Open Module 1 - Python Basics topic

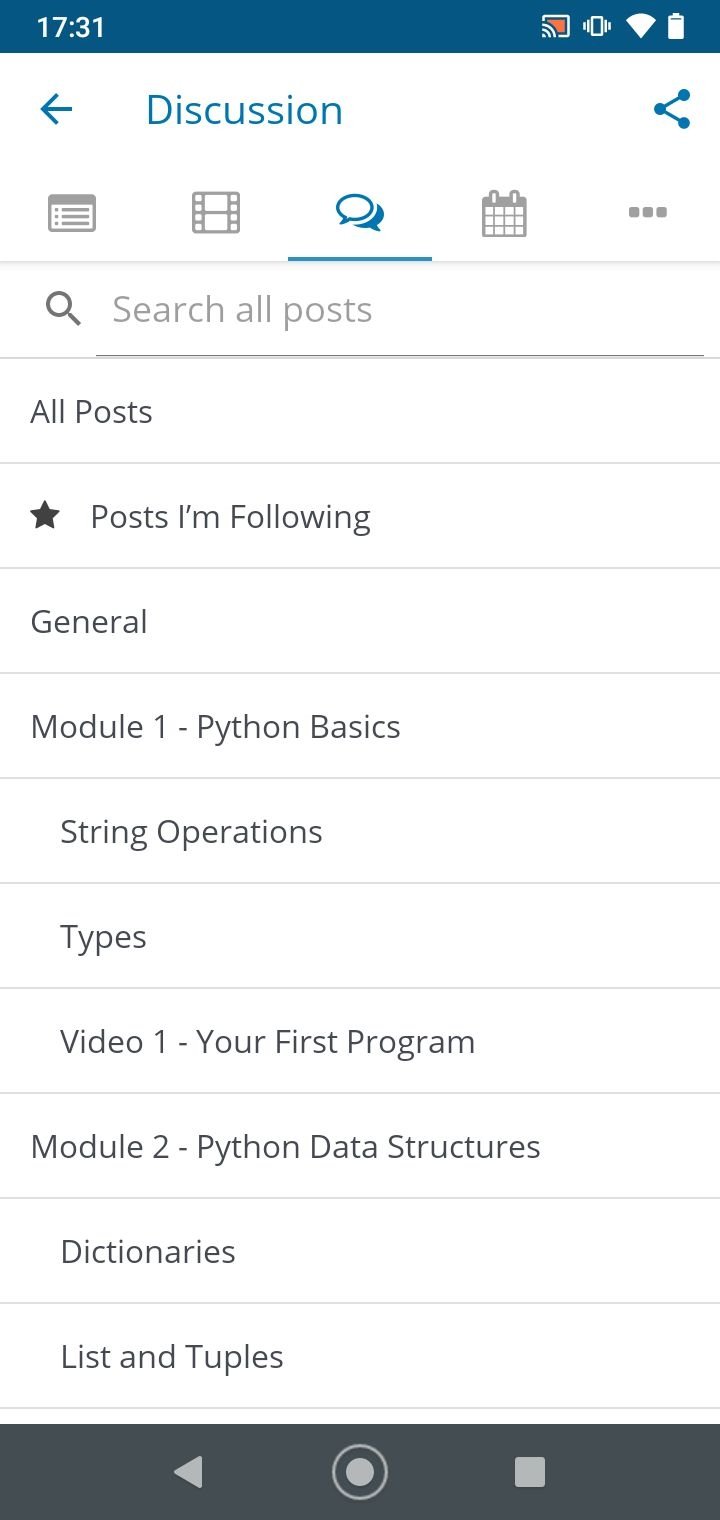tap(360, 727)
